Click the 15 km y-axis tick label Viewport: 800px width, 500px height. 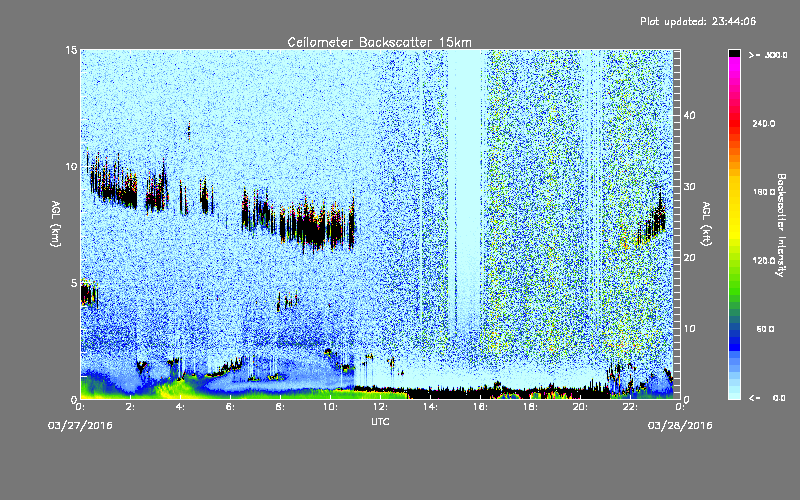[71, 50]
